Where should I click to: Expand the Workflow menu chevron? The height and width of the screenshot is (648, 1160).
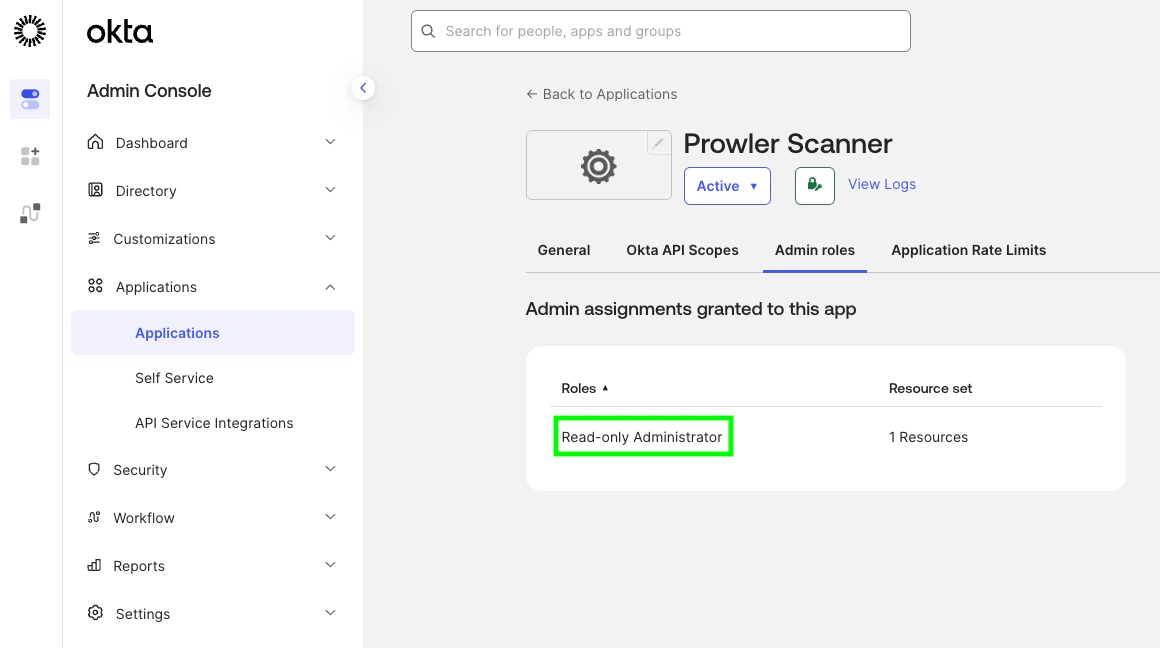coord(331,517)
